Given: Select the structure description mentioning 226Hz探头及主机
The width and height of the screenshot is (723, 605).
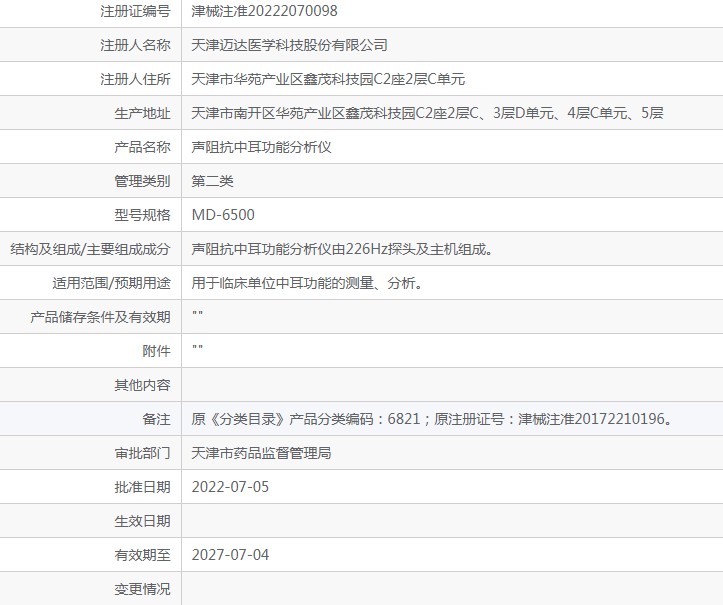Looking at the screenshot, I should click(x=343, y=249).
